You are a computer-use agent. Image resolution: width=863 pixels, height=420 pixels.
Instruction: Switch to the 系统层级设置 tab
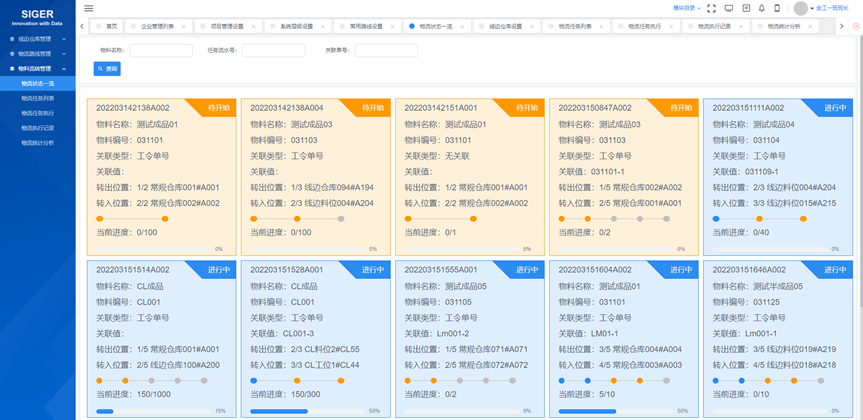coord(296,26)
